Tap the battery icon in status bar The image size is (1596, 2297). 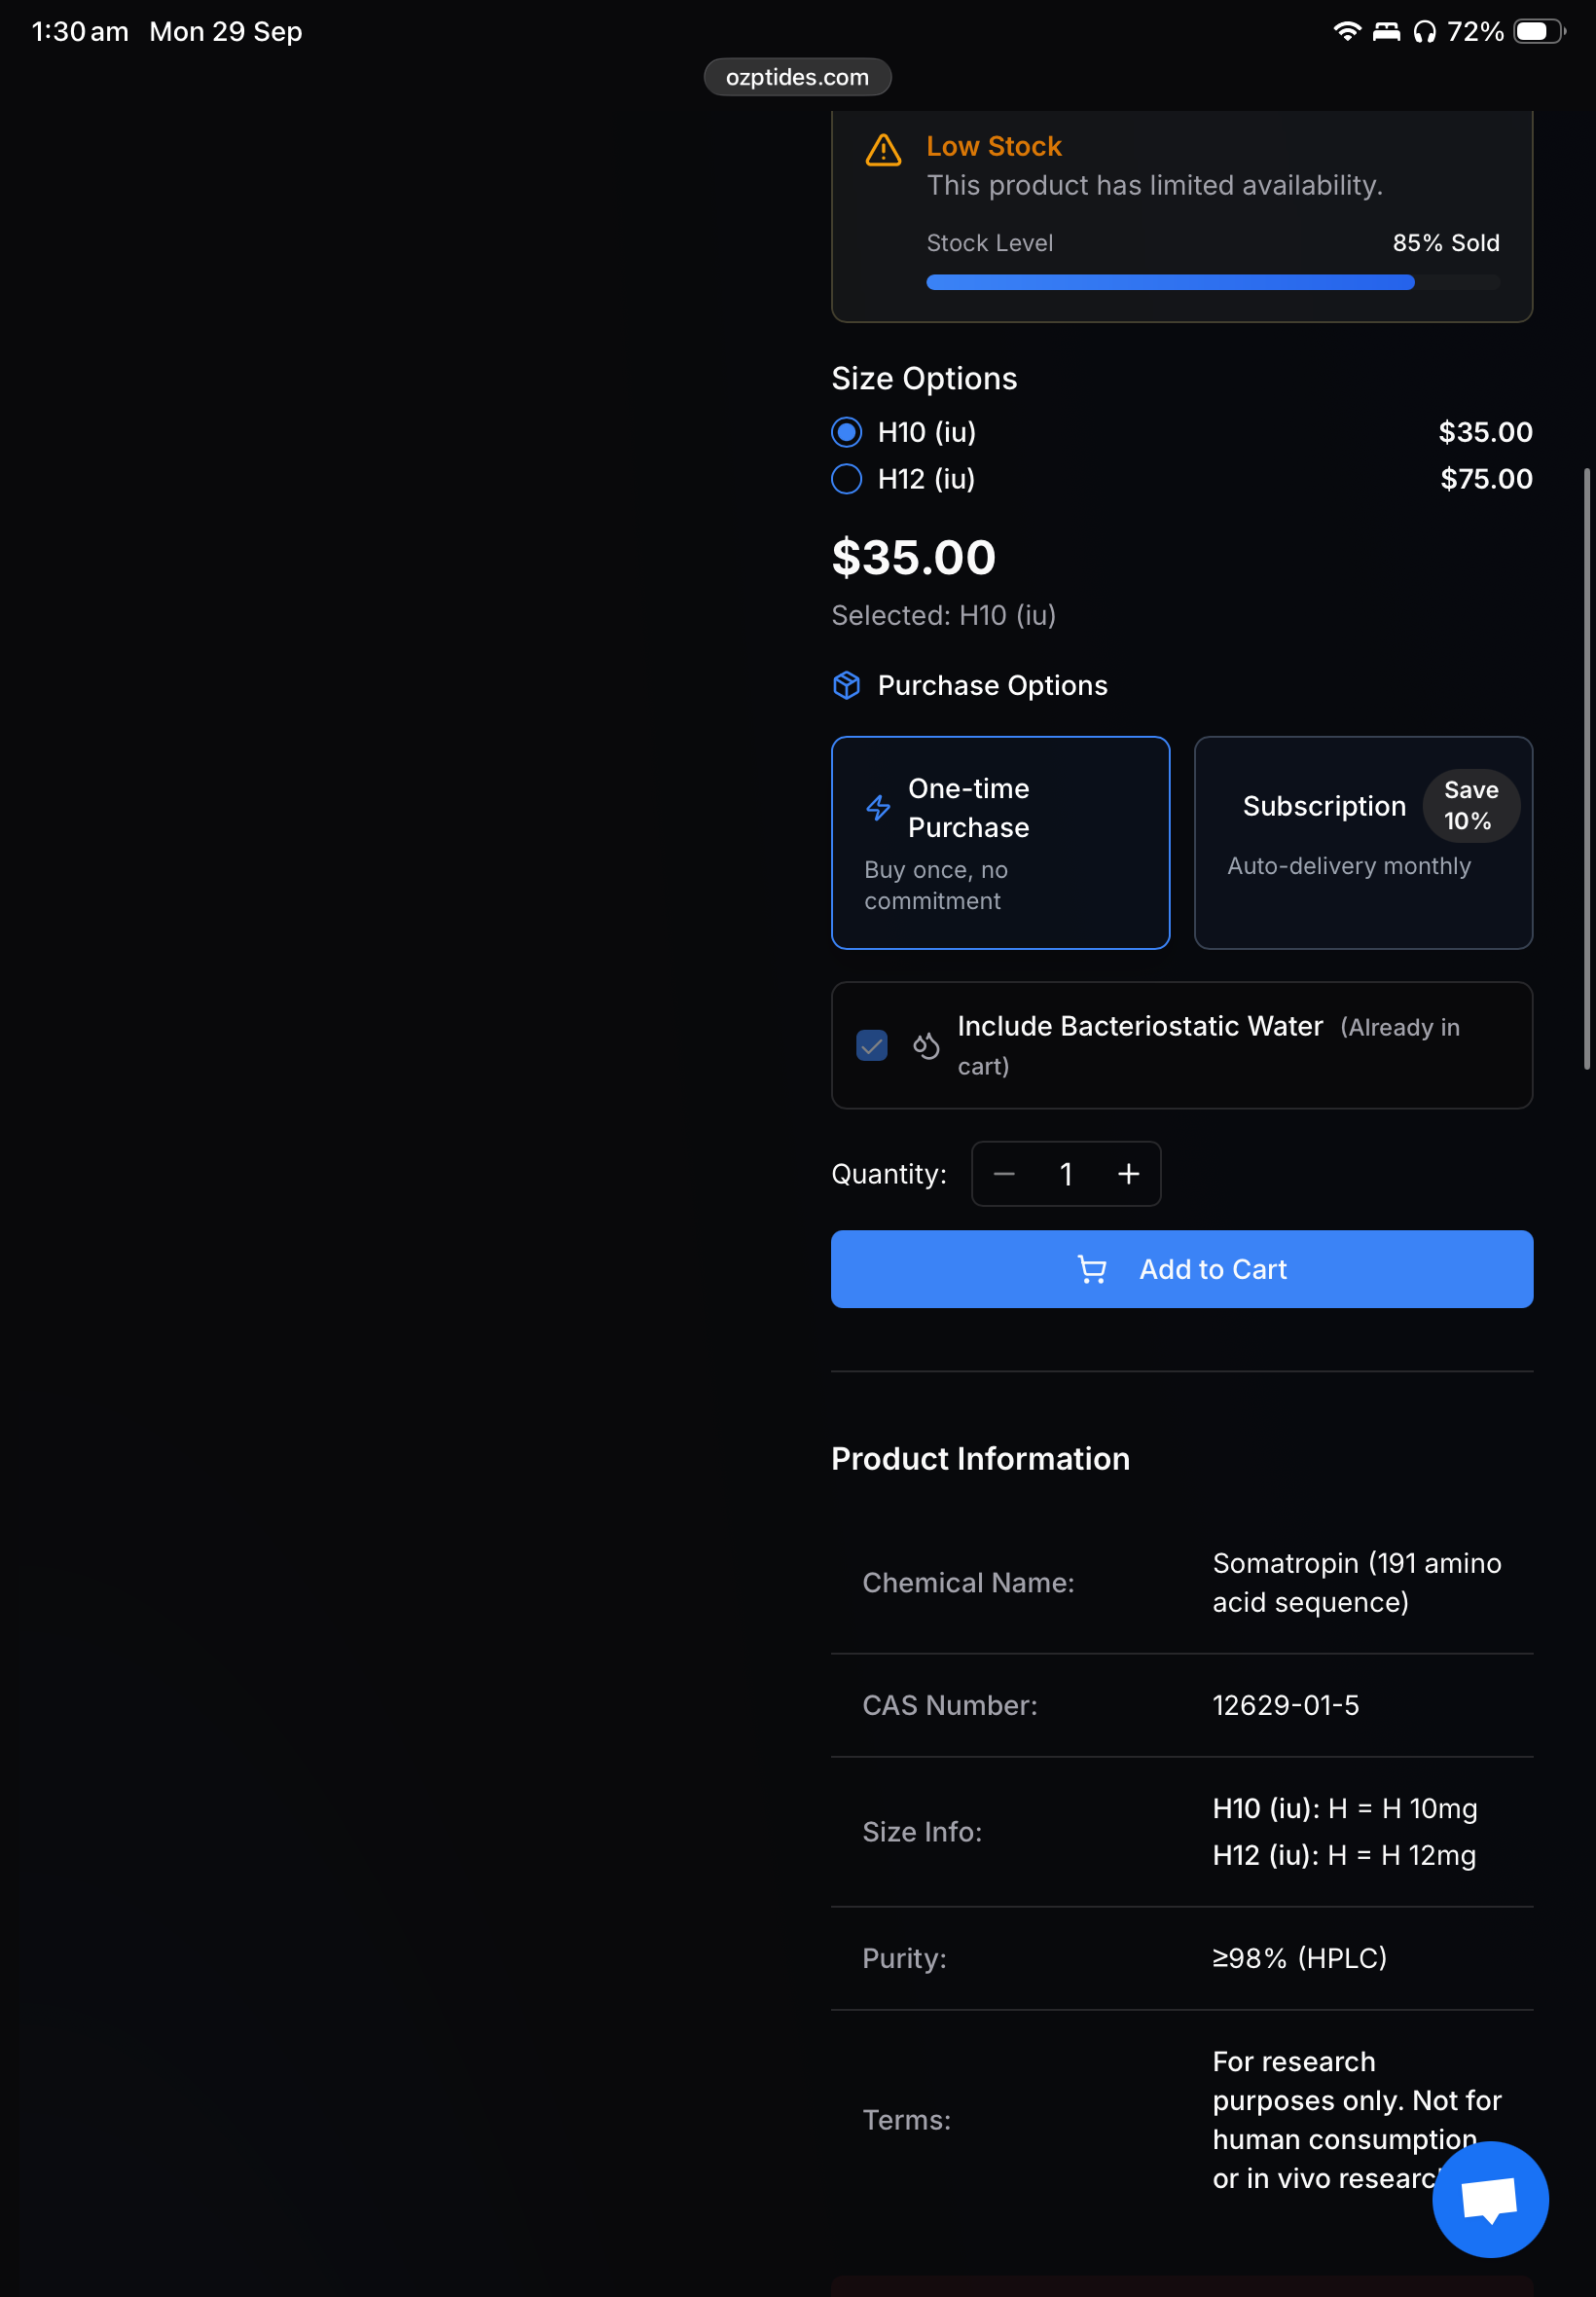click(x=1537, y=32)
